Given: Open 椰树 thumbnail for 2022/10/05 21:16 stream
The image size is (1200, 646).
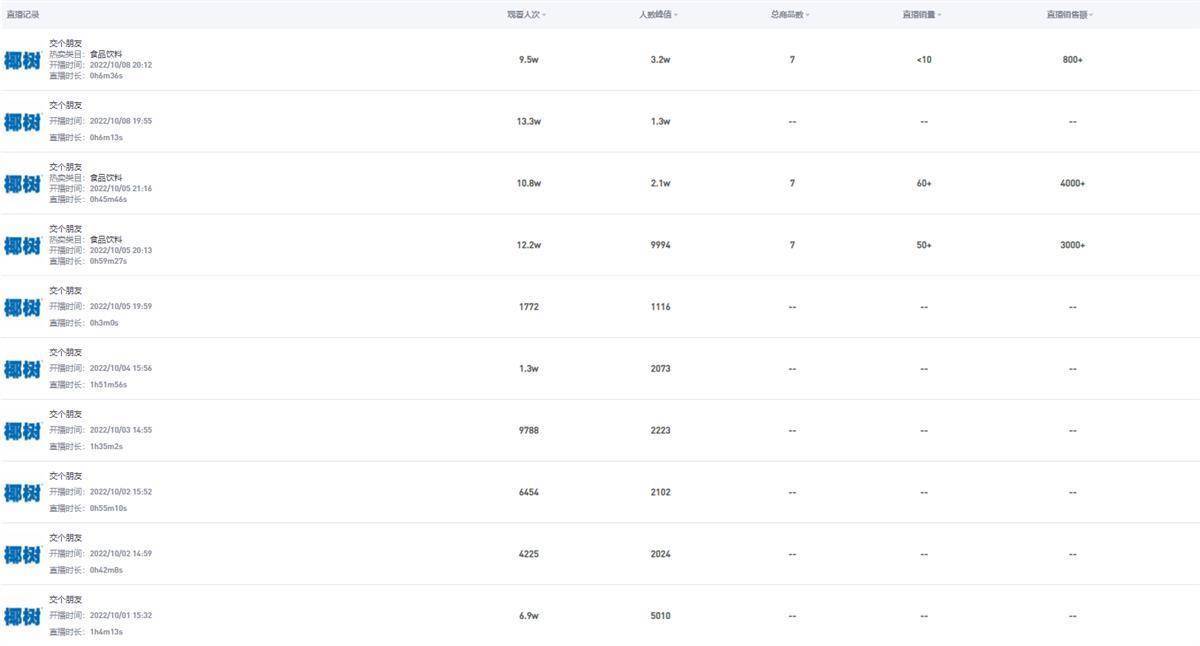Looking at the screenshot, I should pyautogui.click(x=22, y=184).
